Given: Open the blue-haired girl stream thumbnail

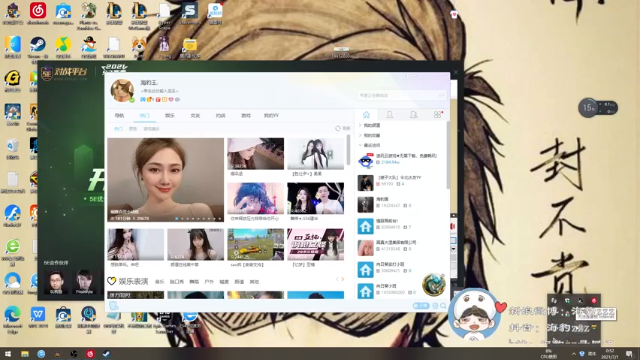Looking at the screenshot, I should tap(256, 198).
